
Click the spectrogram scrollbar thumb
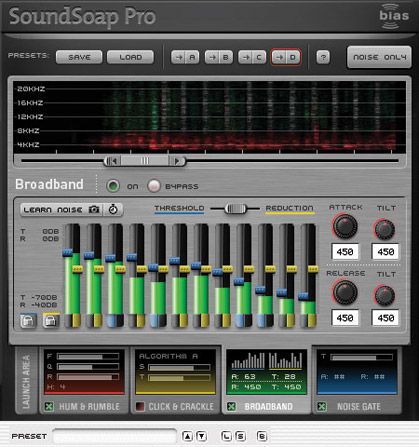[145, 161]
